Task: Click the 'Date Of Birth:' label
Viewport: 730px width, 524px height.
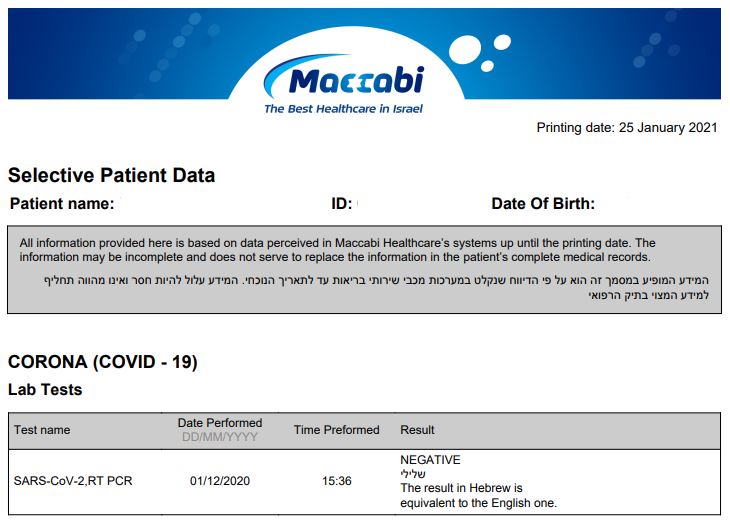Action: click(543, 204)
